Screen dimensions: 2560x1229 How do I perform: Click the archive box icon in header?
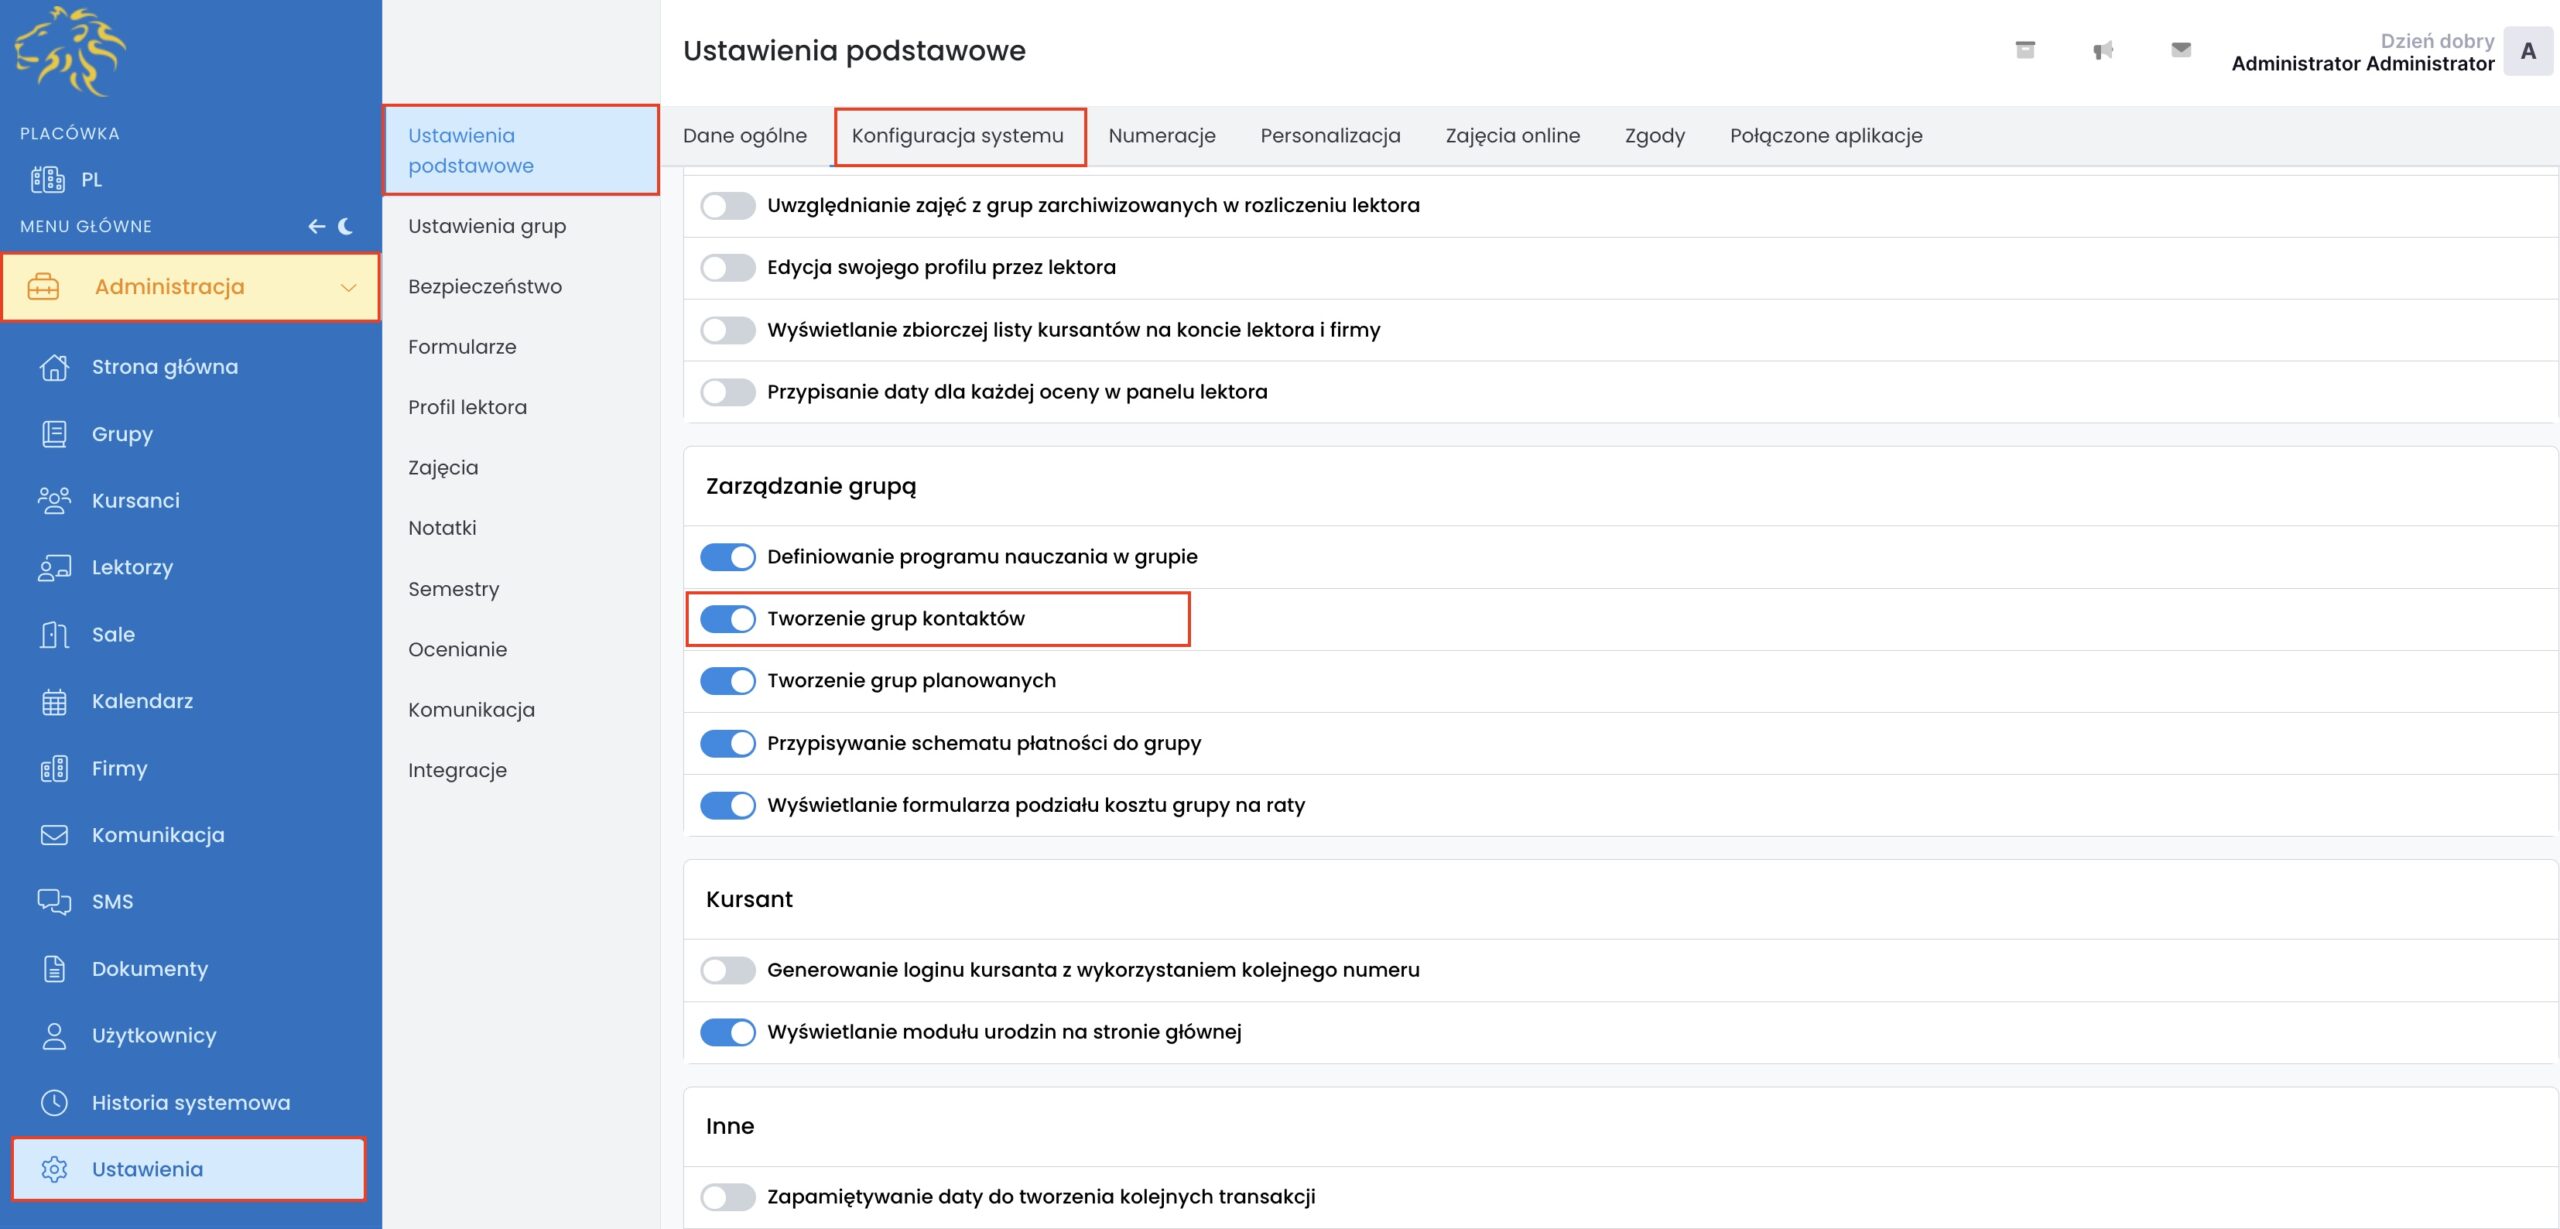[2024, 50]
